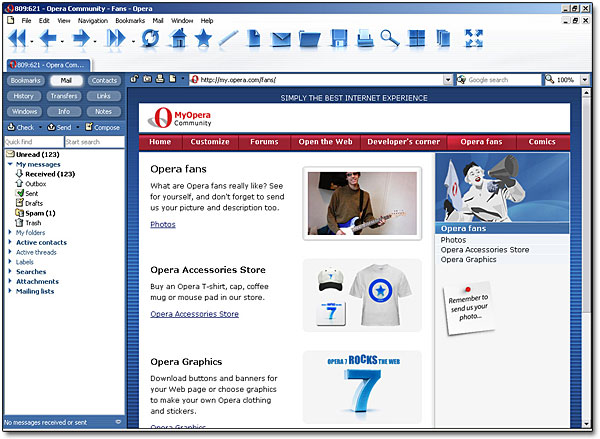Show the Links panel

[x=104, y=96]
